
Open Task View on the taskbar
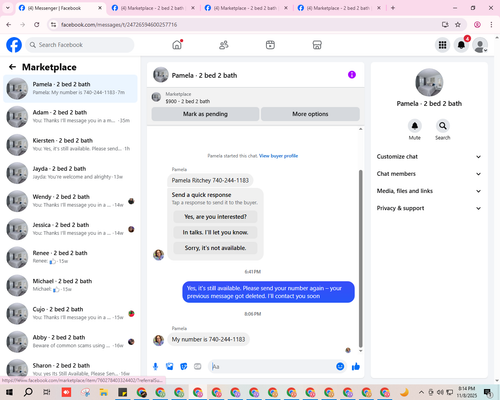[x=47, y=392]
